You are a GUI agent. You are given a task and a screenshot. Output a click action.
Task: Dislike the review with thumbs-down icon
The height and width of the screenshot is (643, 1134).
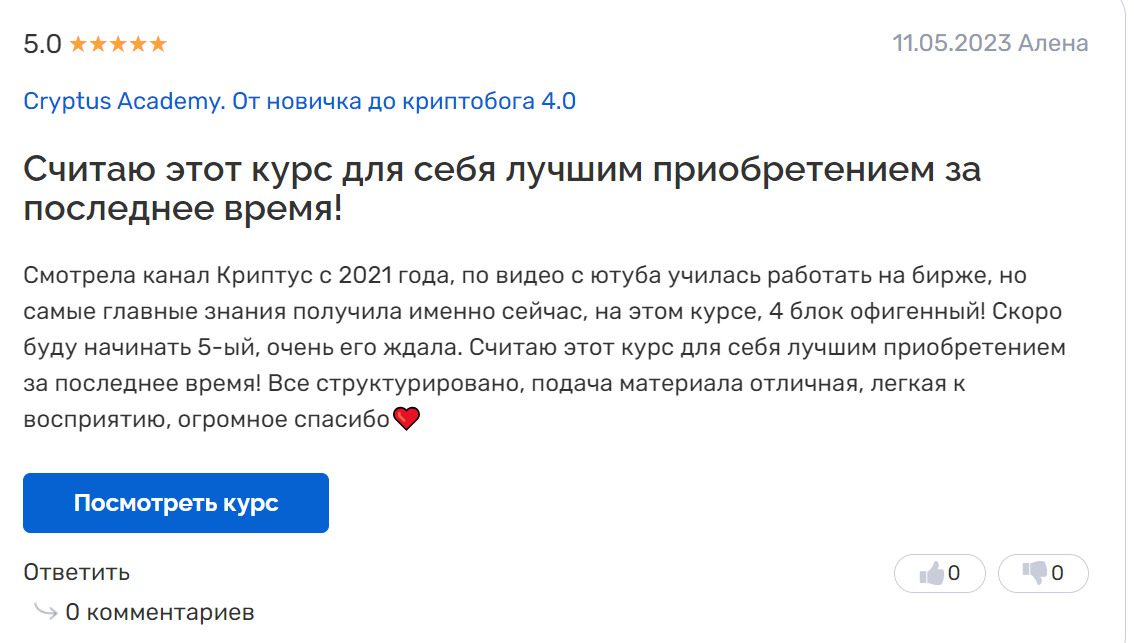[x=1034, y=573]
